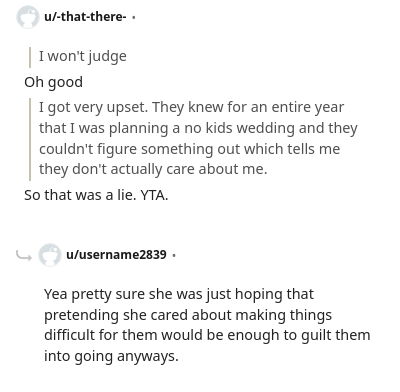This screenshot has height=392, width=400.
Task: Click the vertical quote bar beside "I won't judge"
Action: tap(30, 57)
